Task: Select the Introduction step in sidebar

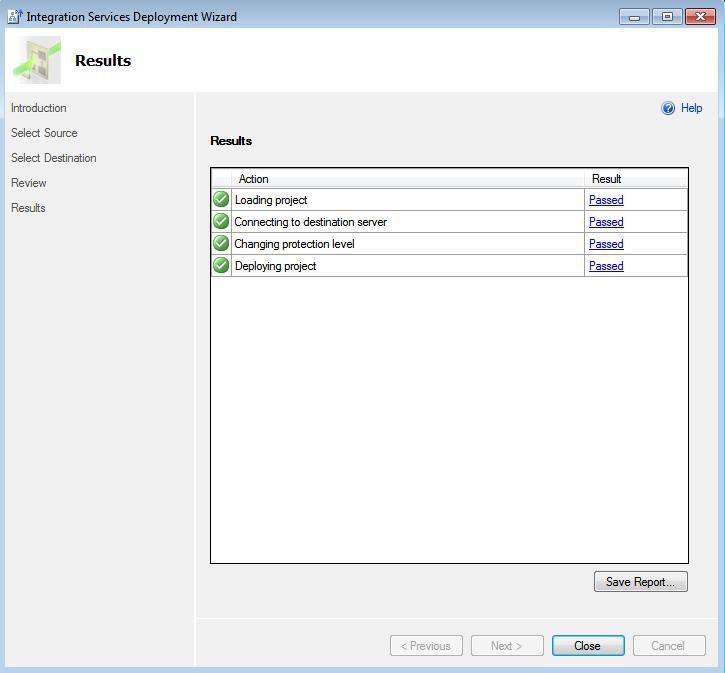Action: point(39,108)
